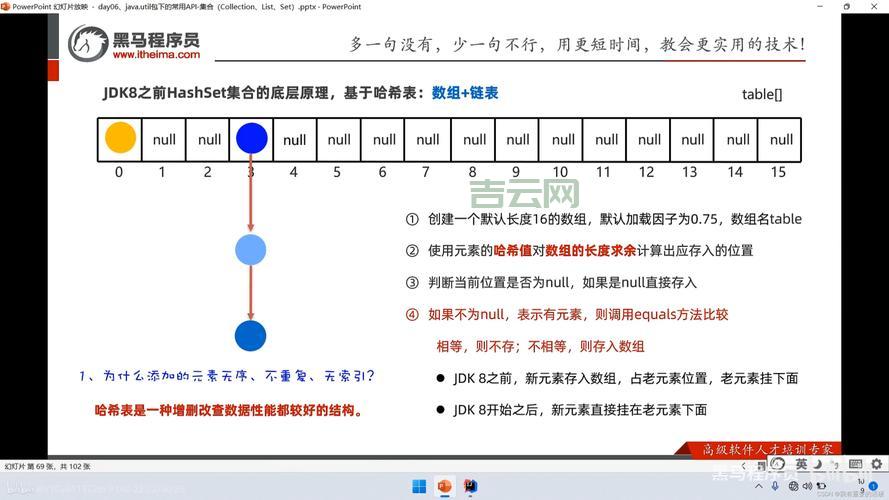Click the yellow circle in index 0

[x=120, y=138]
